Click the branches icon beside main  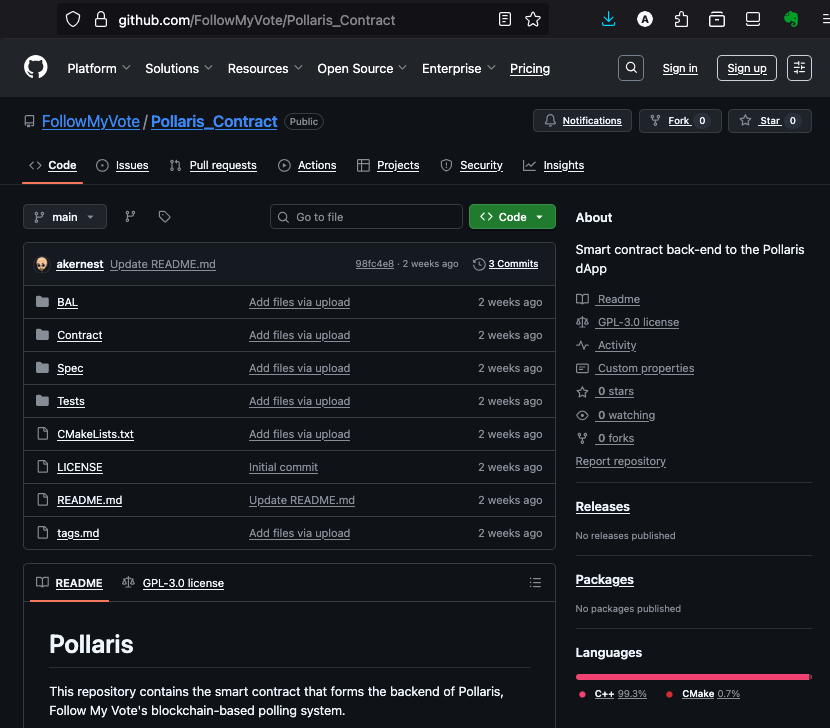(x=130, y=217)
